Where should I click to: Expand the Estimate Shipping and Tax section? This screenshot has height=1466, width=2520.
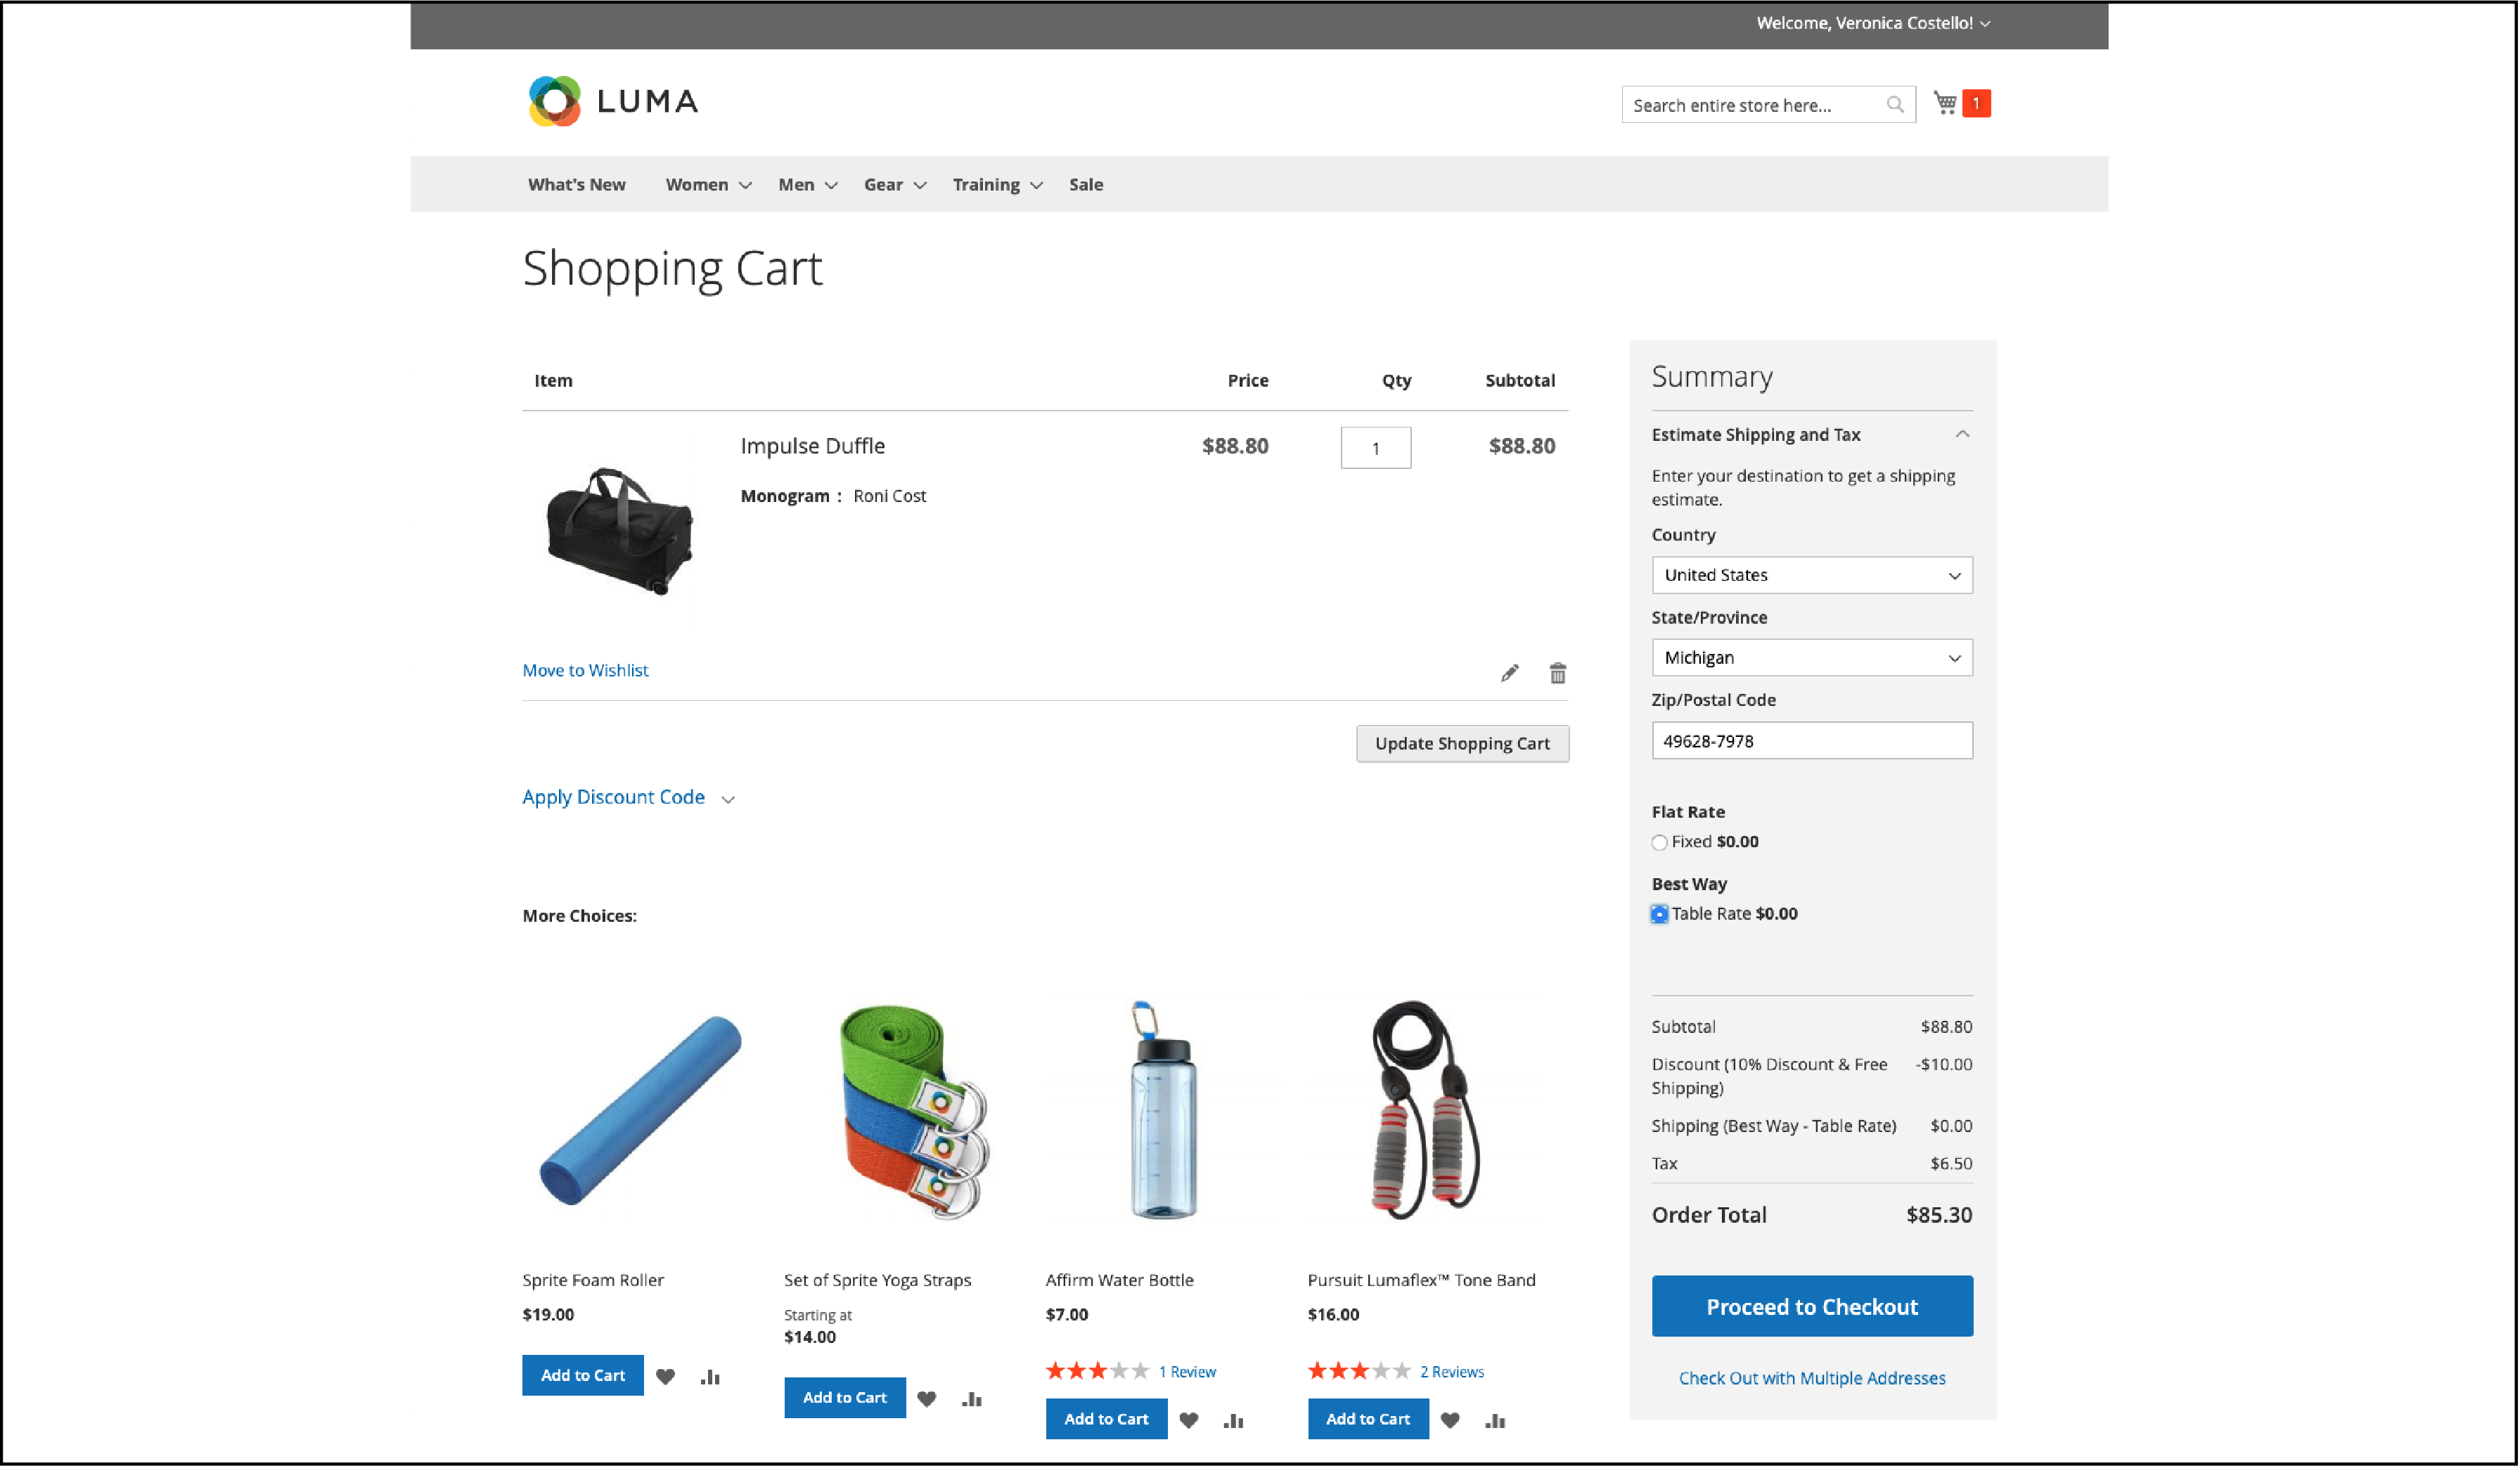[x=1811, y=435]
